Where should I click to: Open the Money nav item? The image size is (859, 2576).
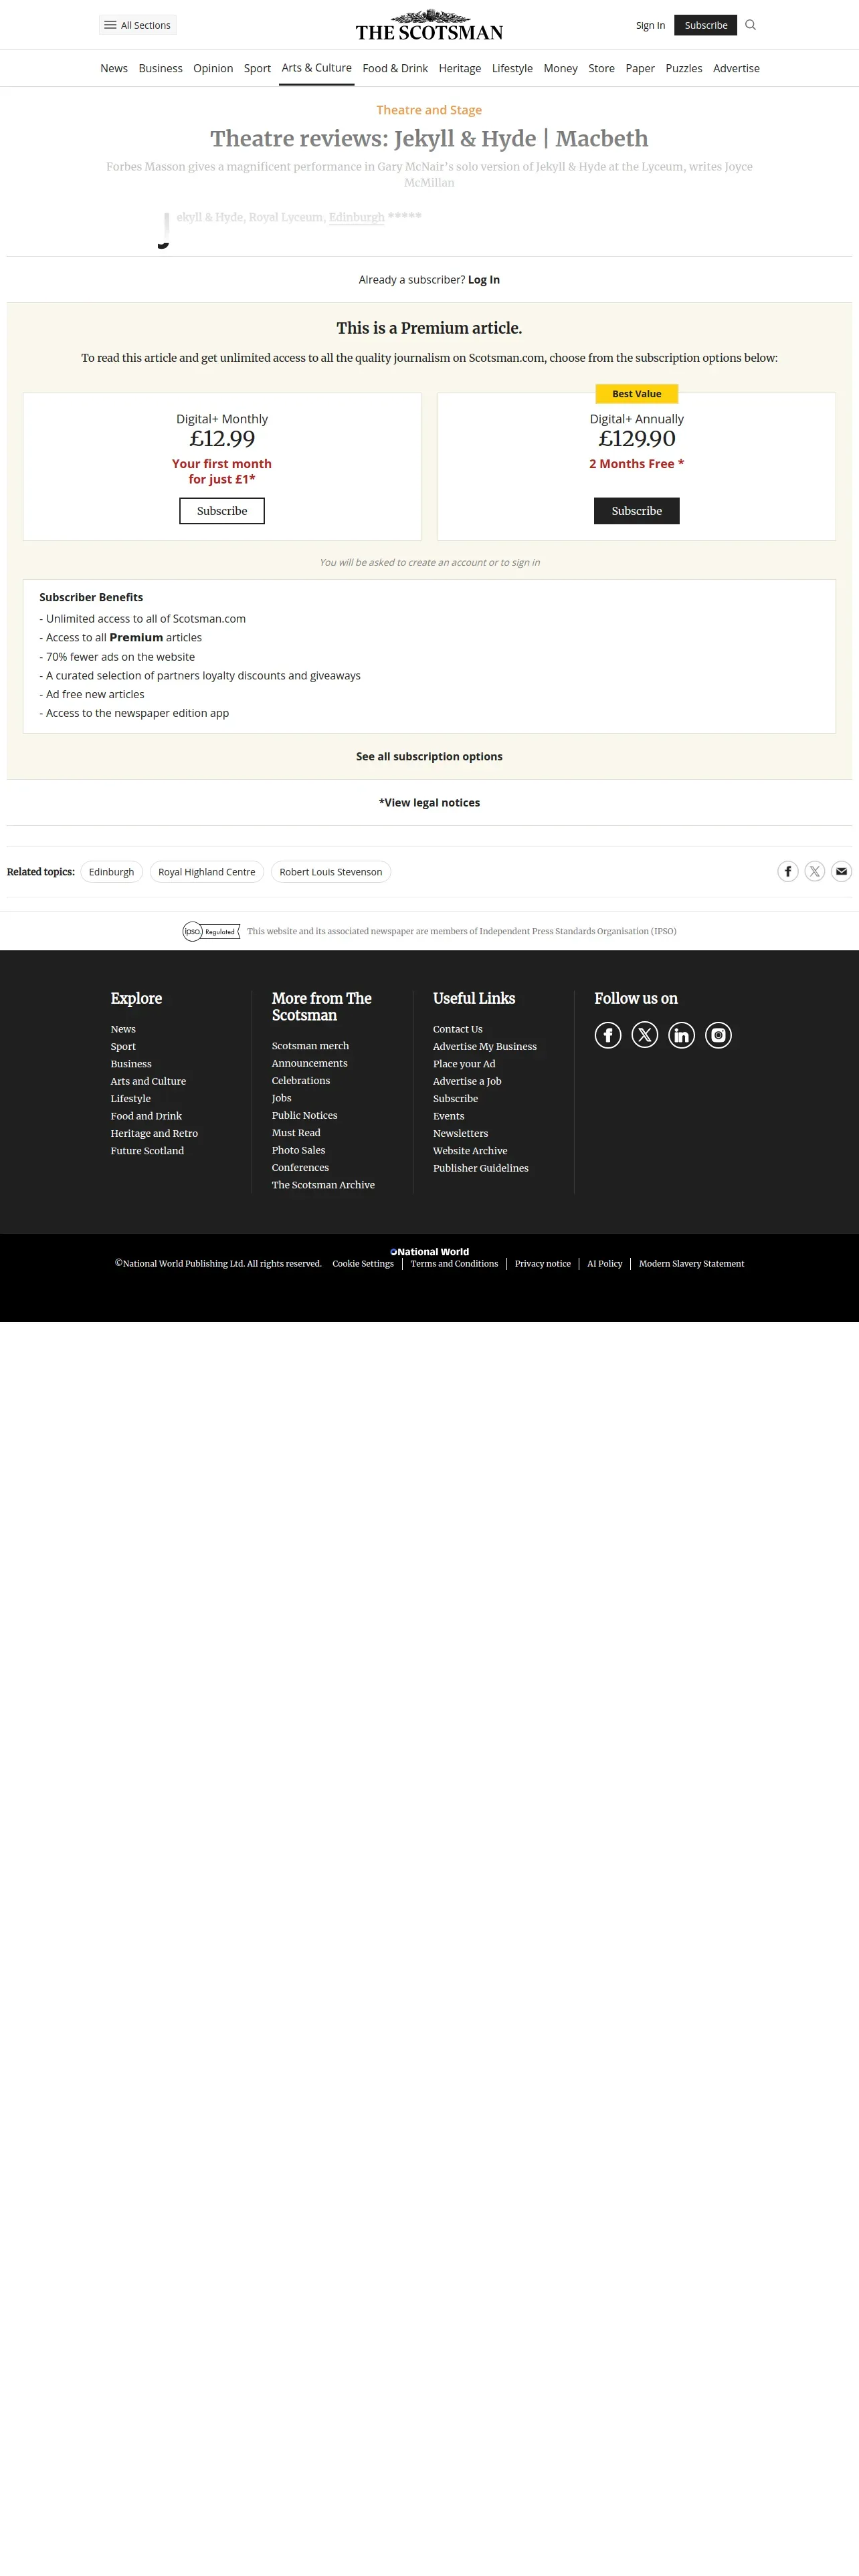click(560, 68)
